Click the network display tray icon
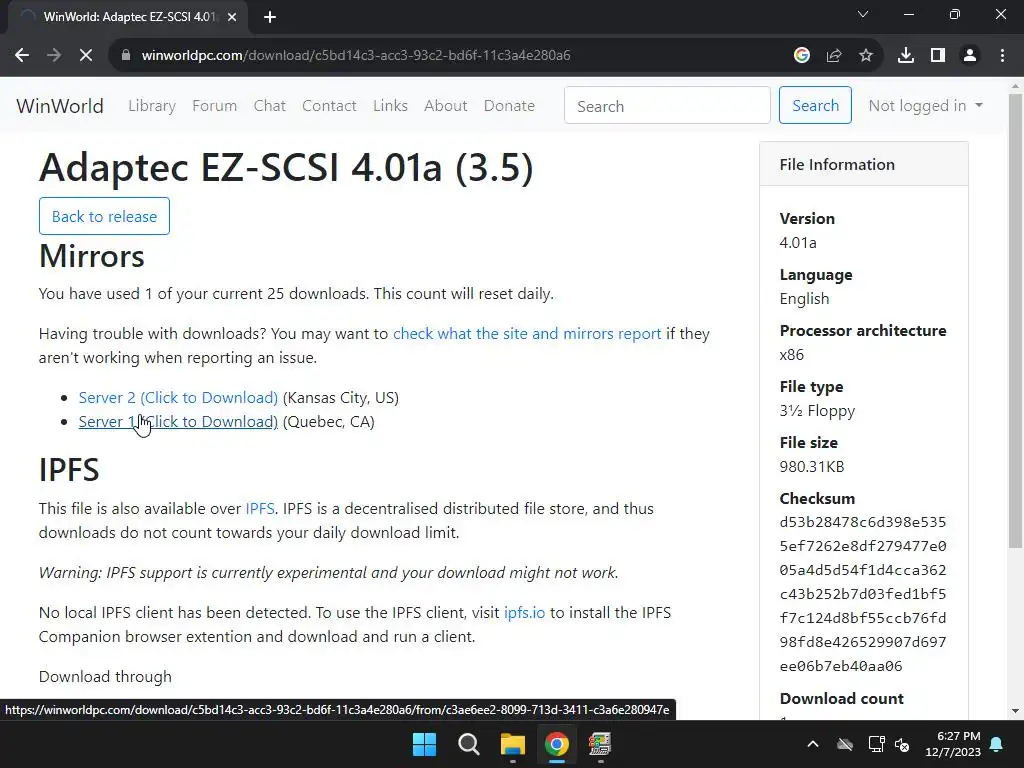The height and width of the screenshot is (768, 1024). (x=876, y=744)
